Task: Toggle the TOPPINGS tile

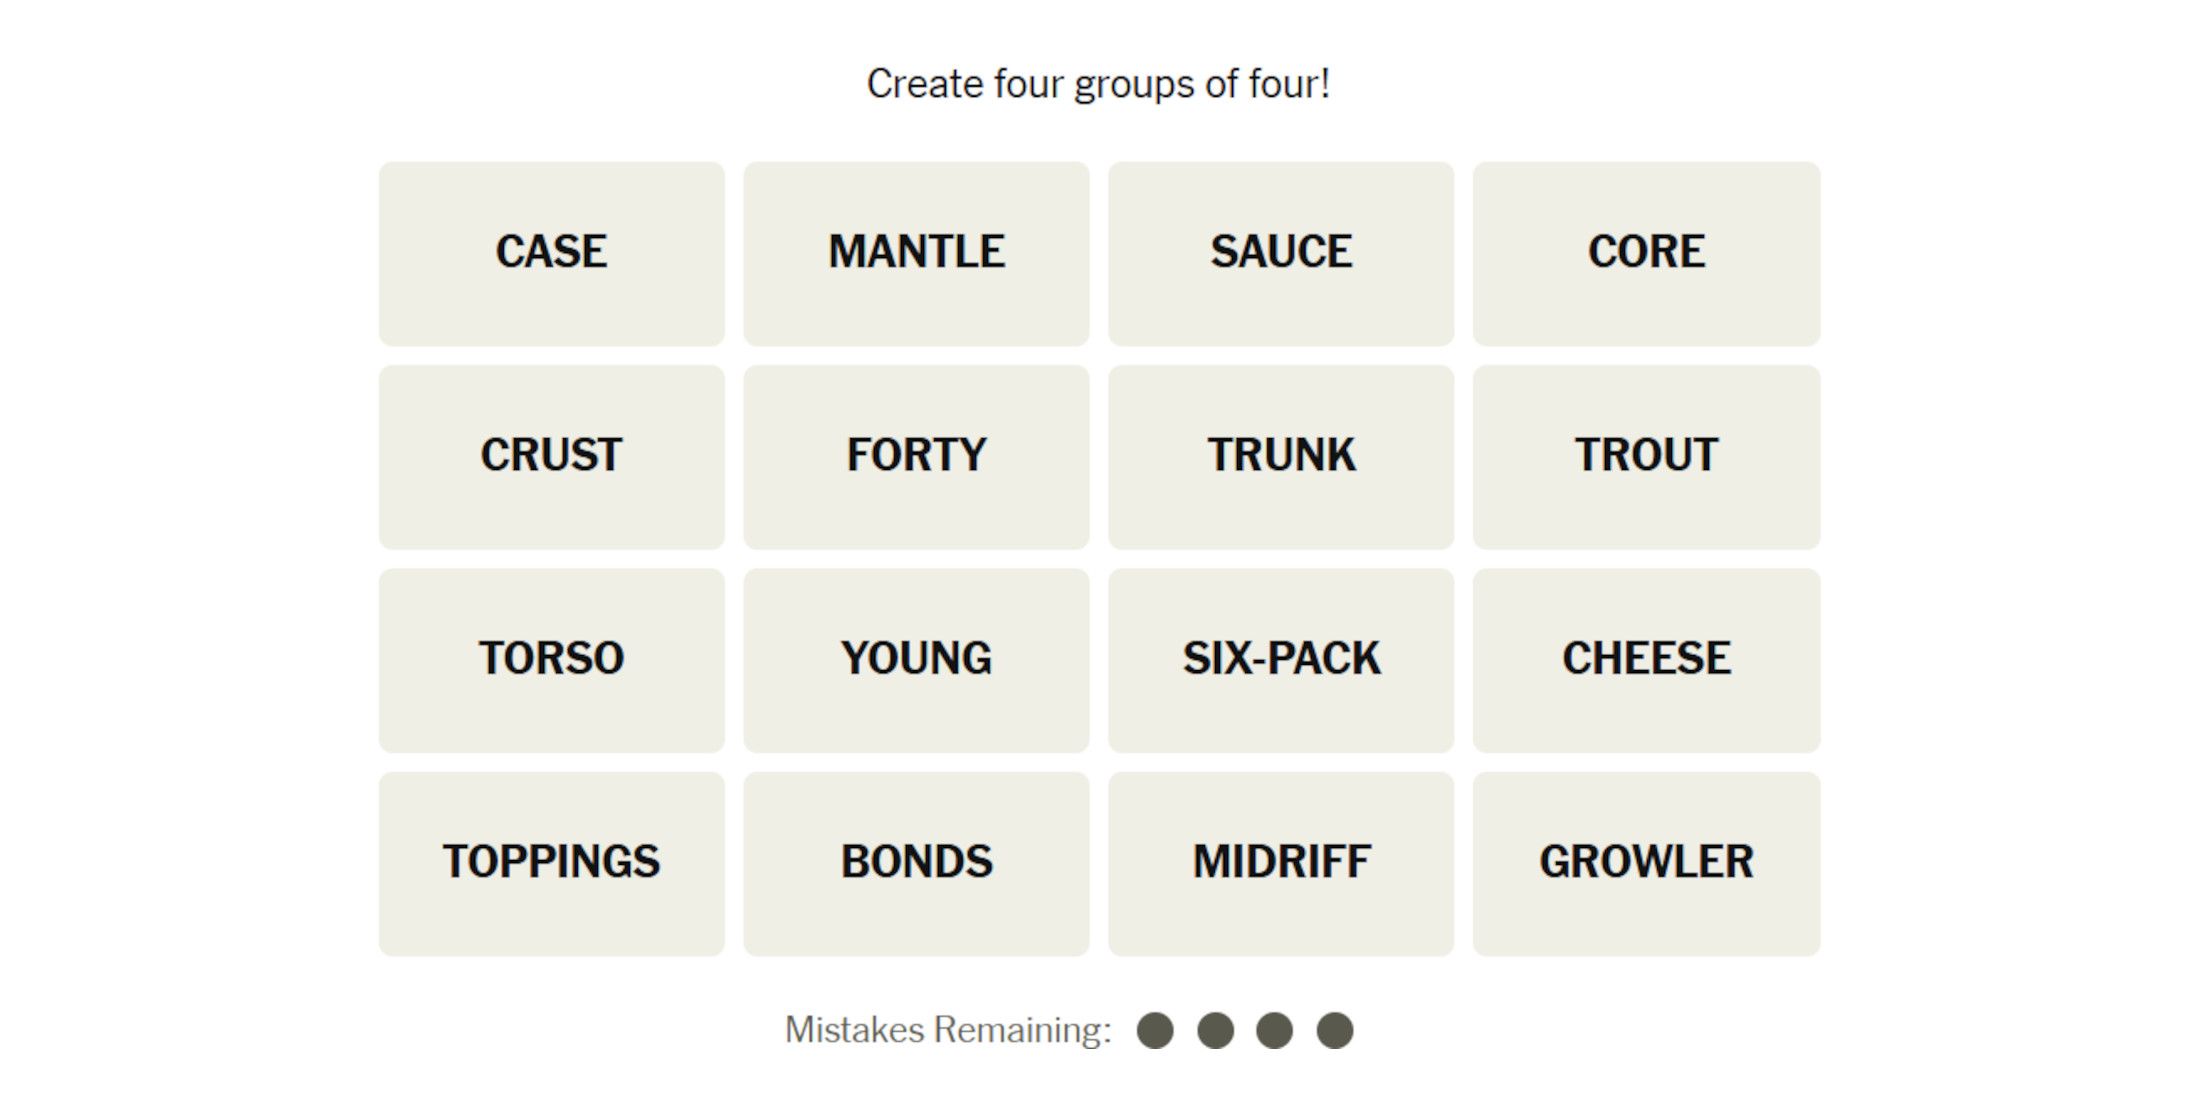Action: coord(551,863)
